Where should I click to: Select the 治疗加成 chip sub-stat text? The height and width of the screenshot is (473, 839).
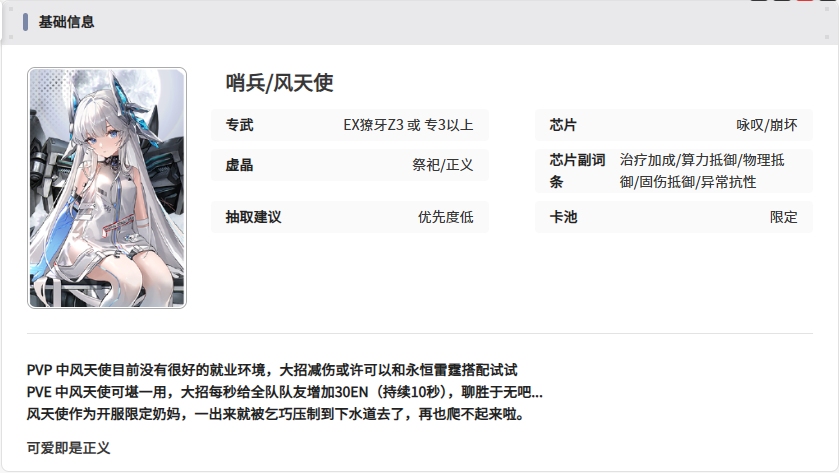point(647,159)
